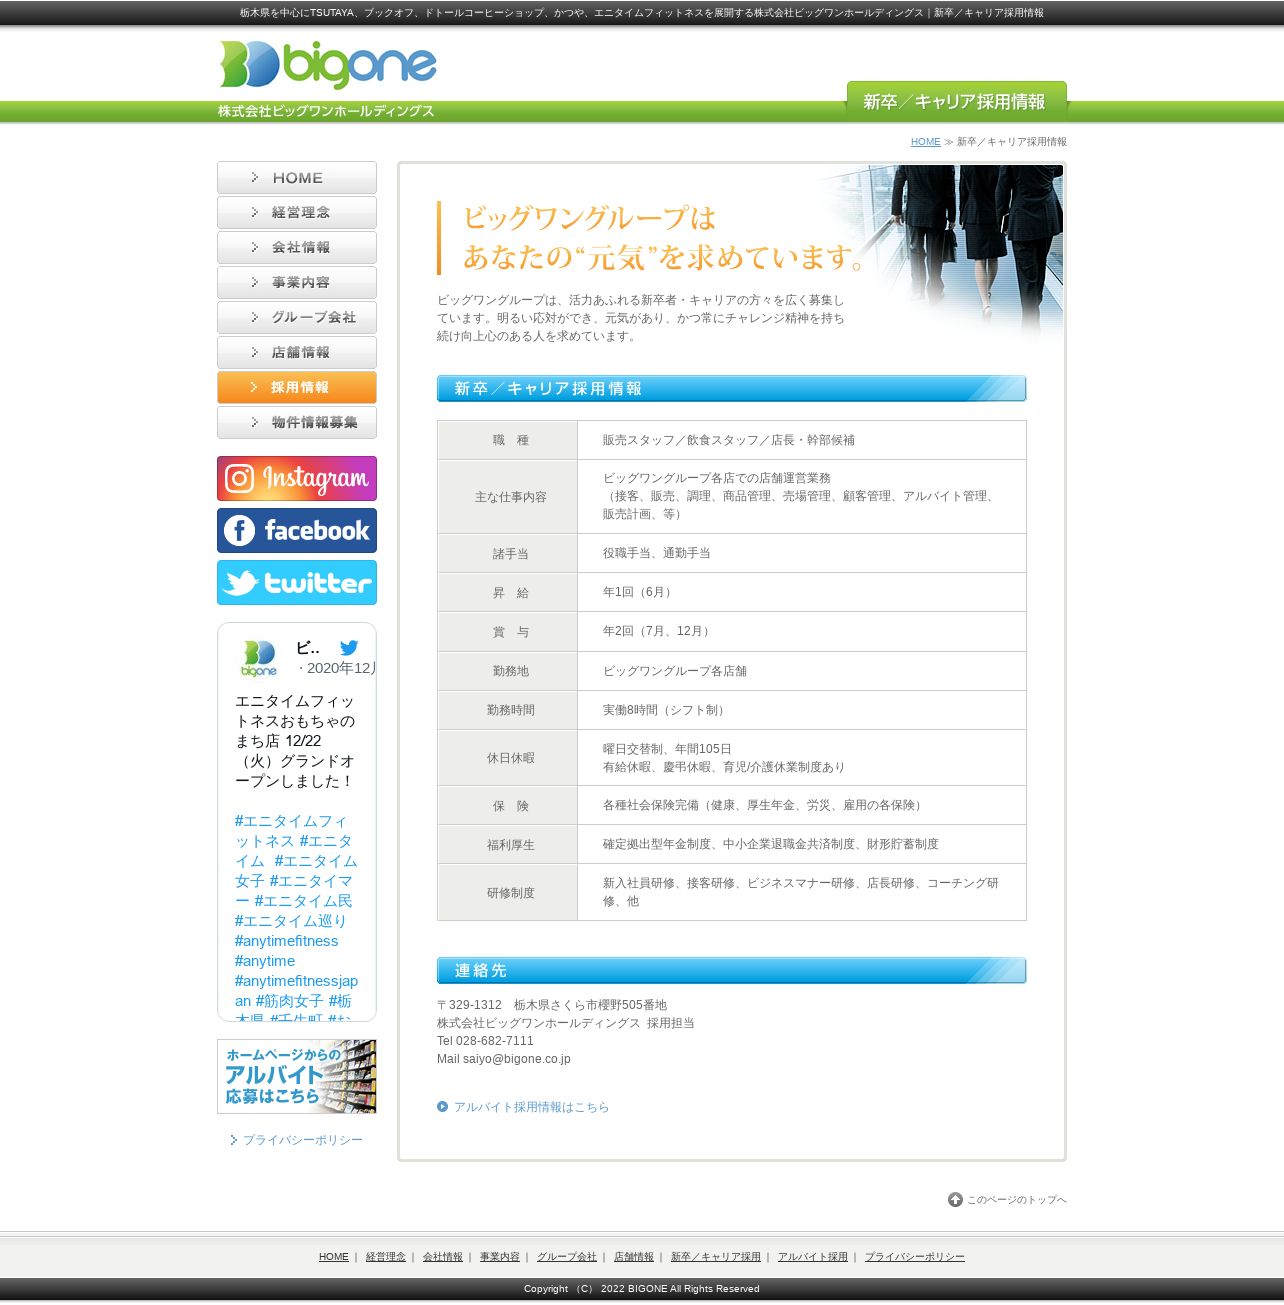Click the arrow bullet beside アルバイト採用情報はこちら
1284x1305 pixels.
(442, 1106)
